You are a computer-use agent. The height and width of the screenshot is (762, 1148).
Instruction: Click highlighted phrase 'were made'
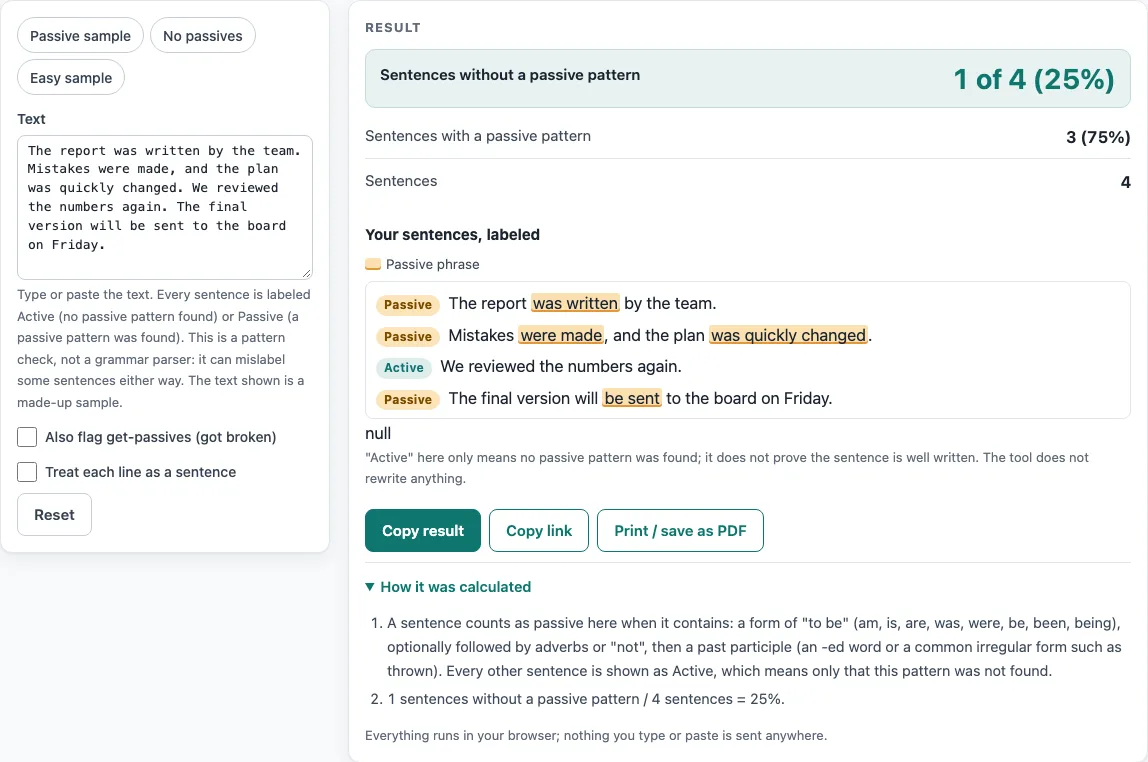[x=562, y=335]
